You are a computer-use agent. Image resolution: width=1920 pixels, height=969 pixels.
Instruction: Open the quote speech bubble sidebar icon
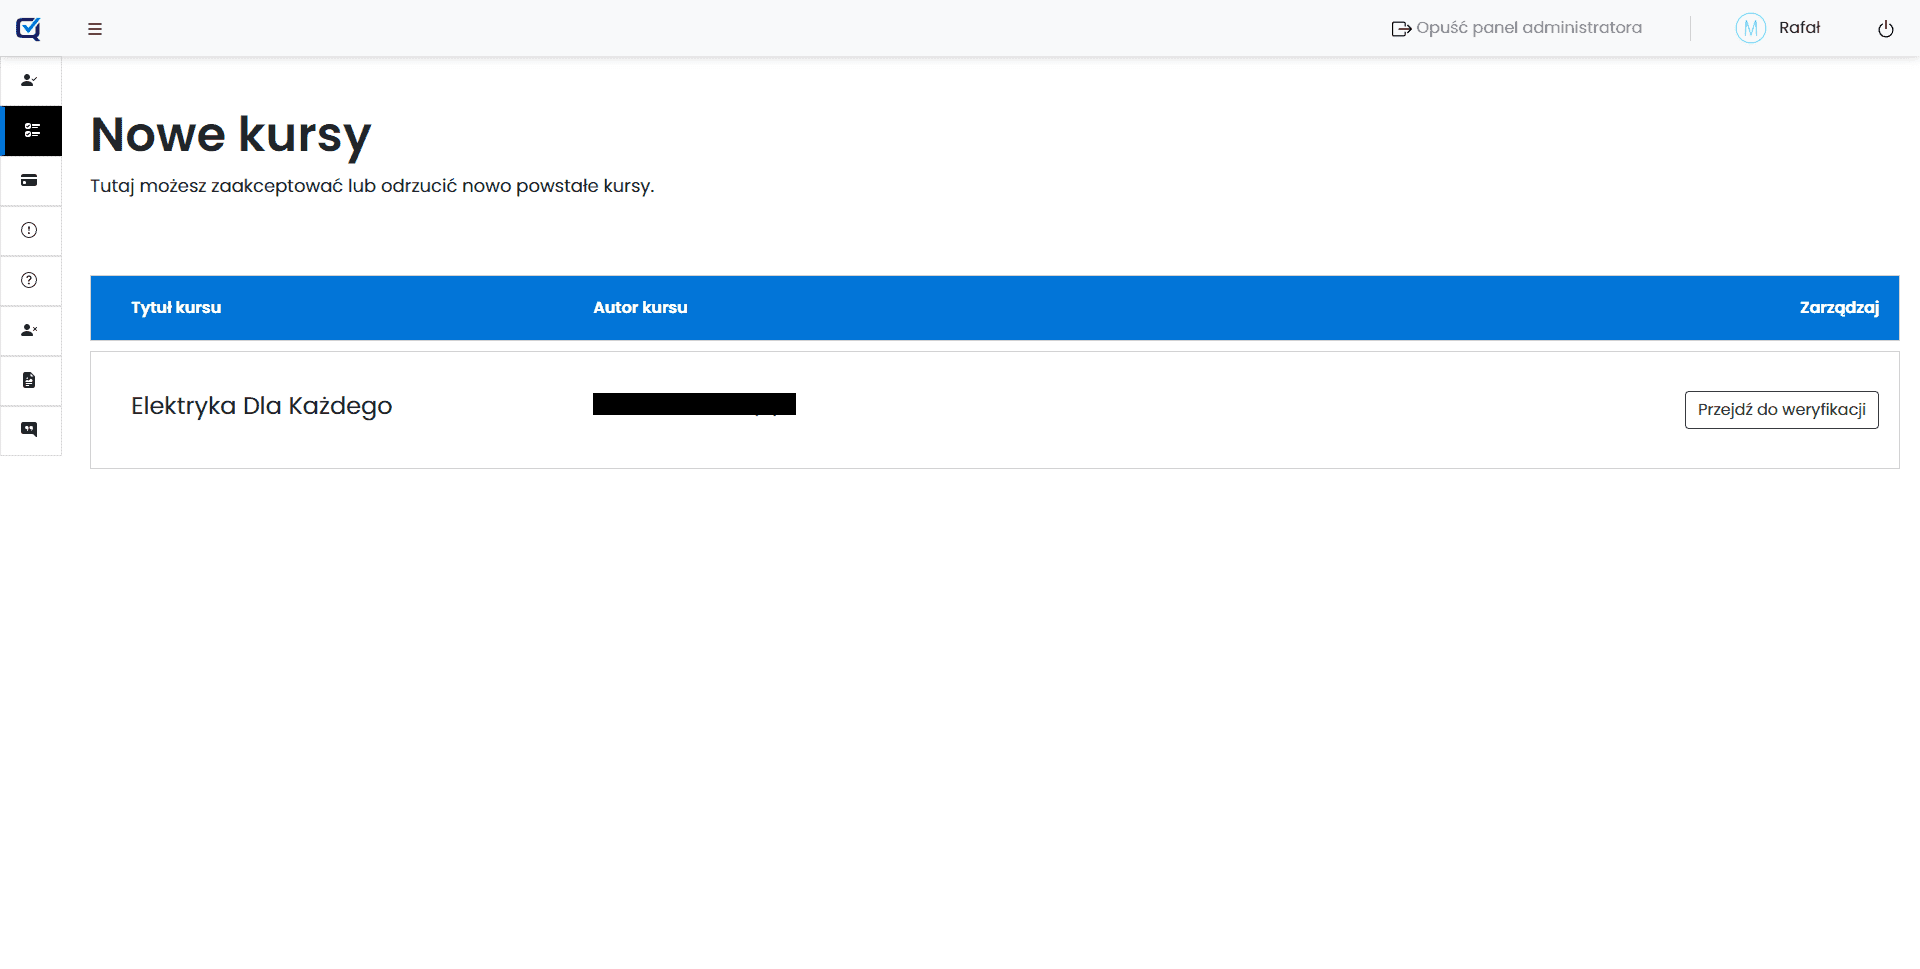(30, 430)
